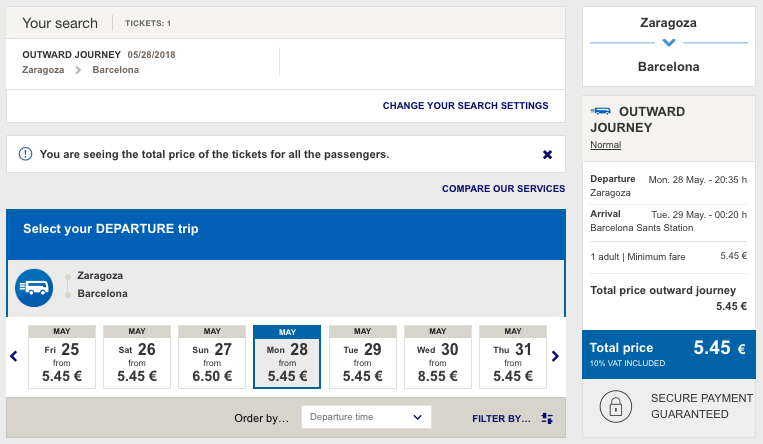Open the Departure time order dropdown

click(366, 417)
